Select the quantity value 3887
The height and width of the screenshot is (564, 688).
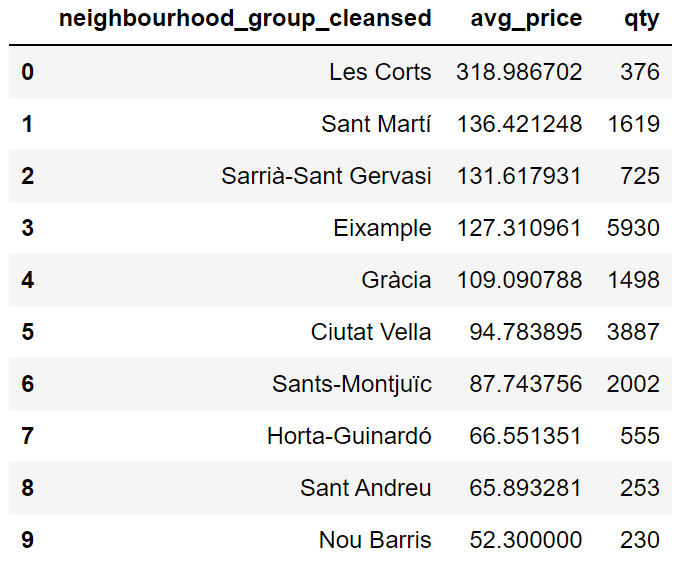coord(632,332)
